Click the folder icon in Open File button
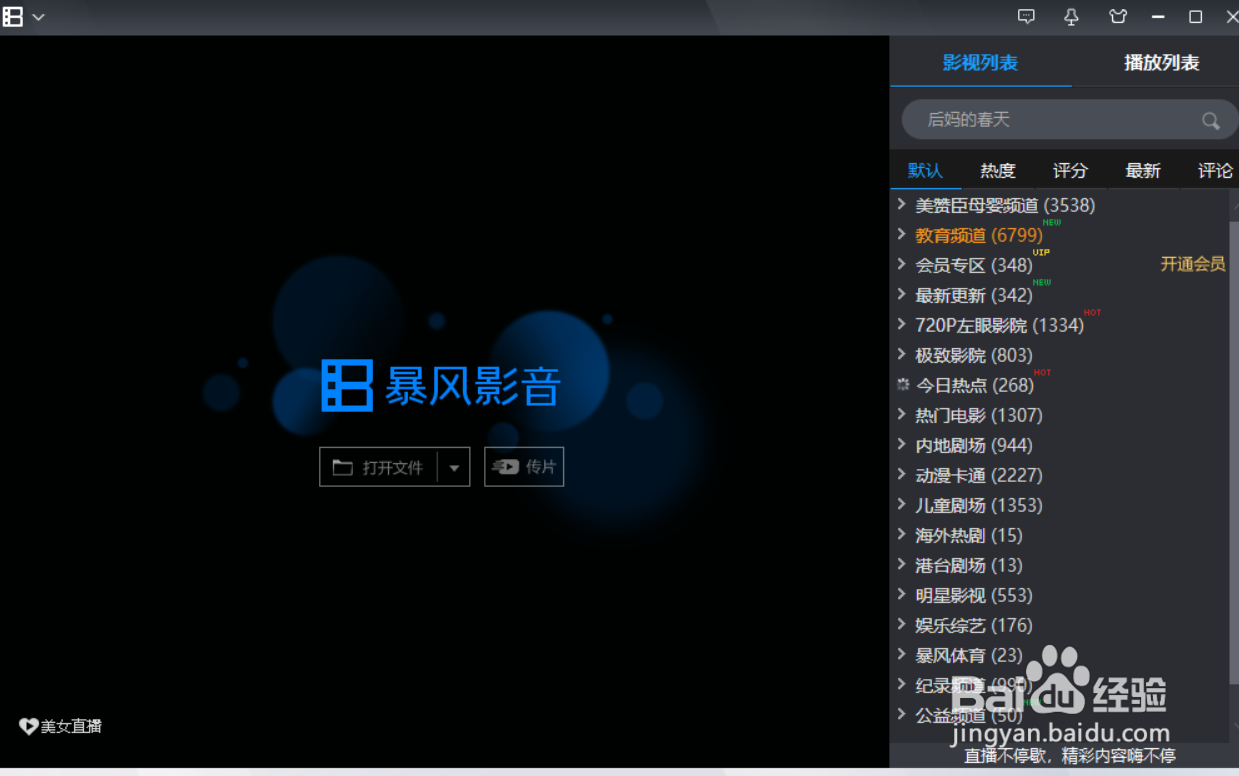 tap(343, 467)
